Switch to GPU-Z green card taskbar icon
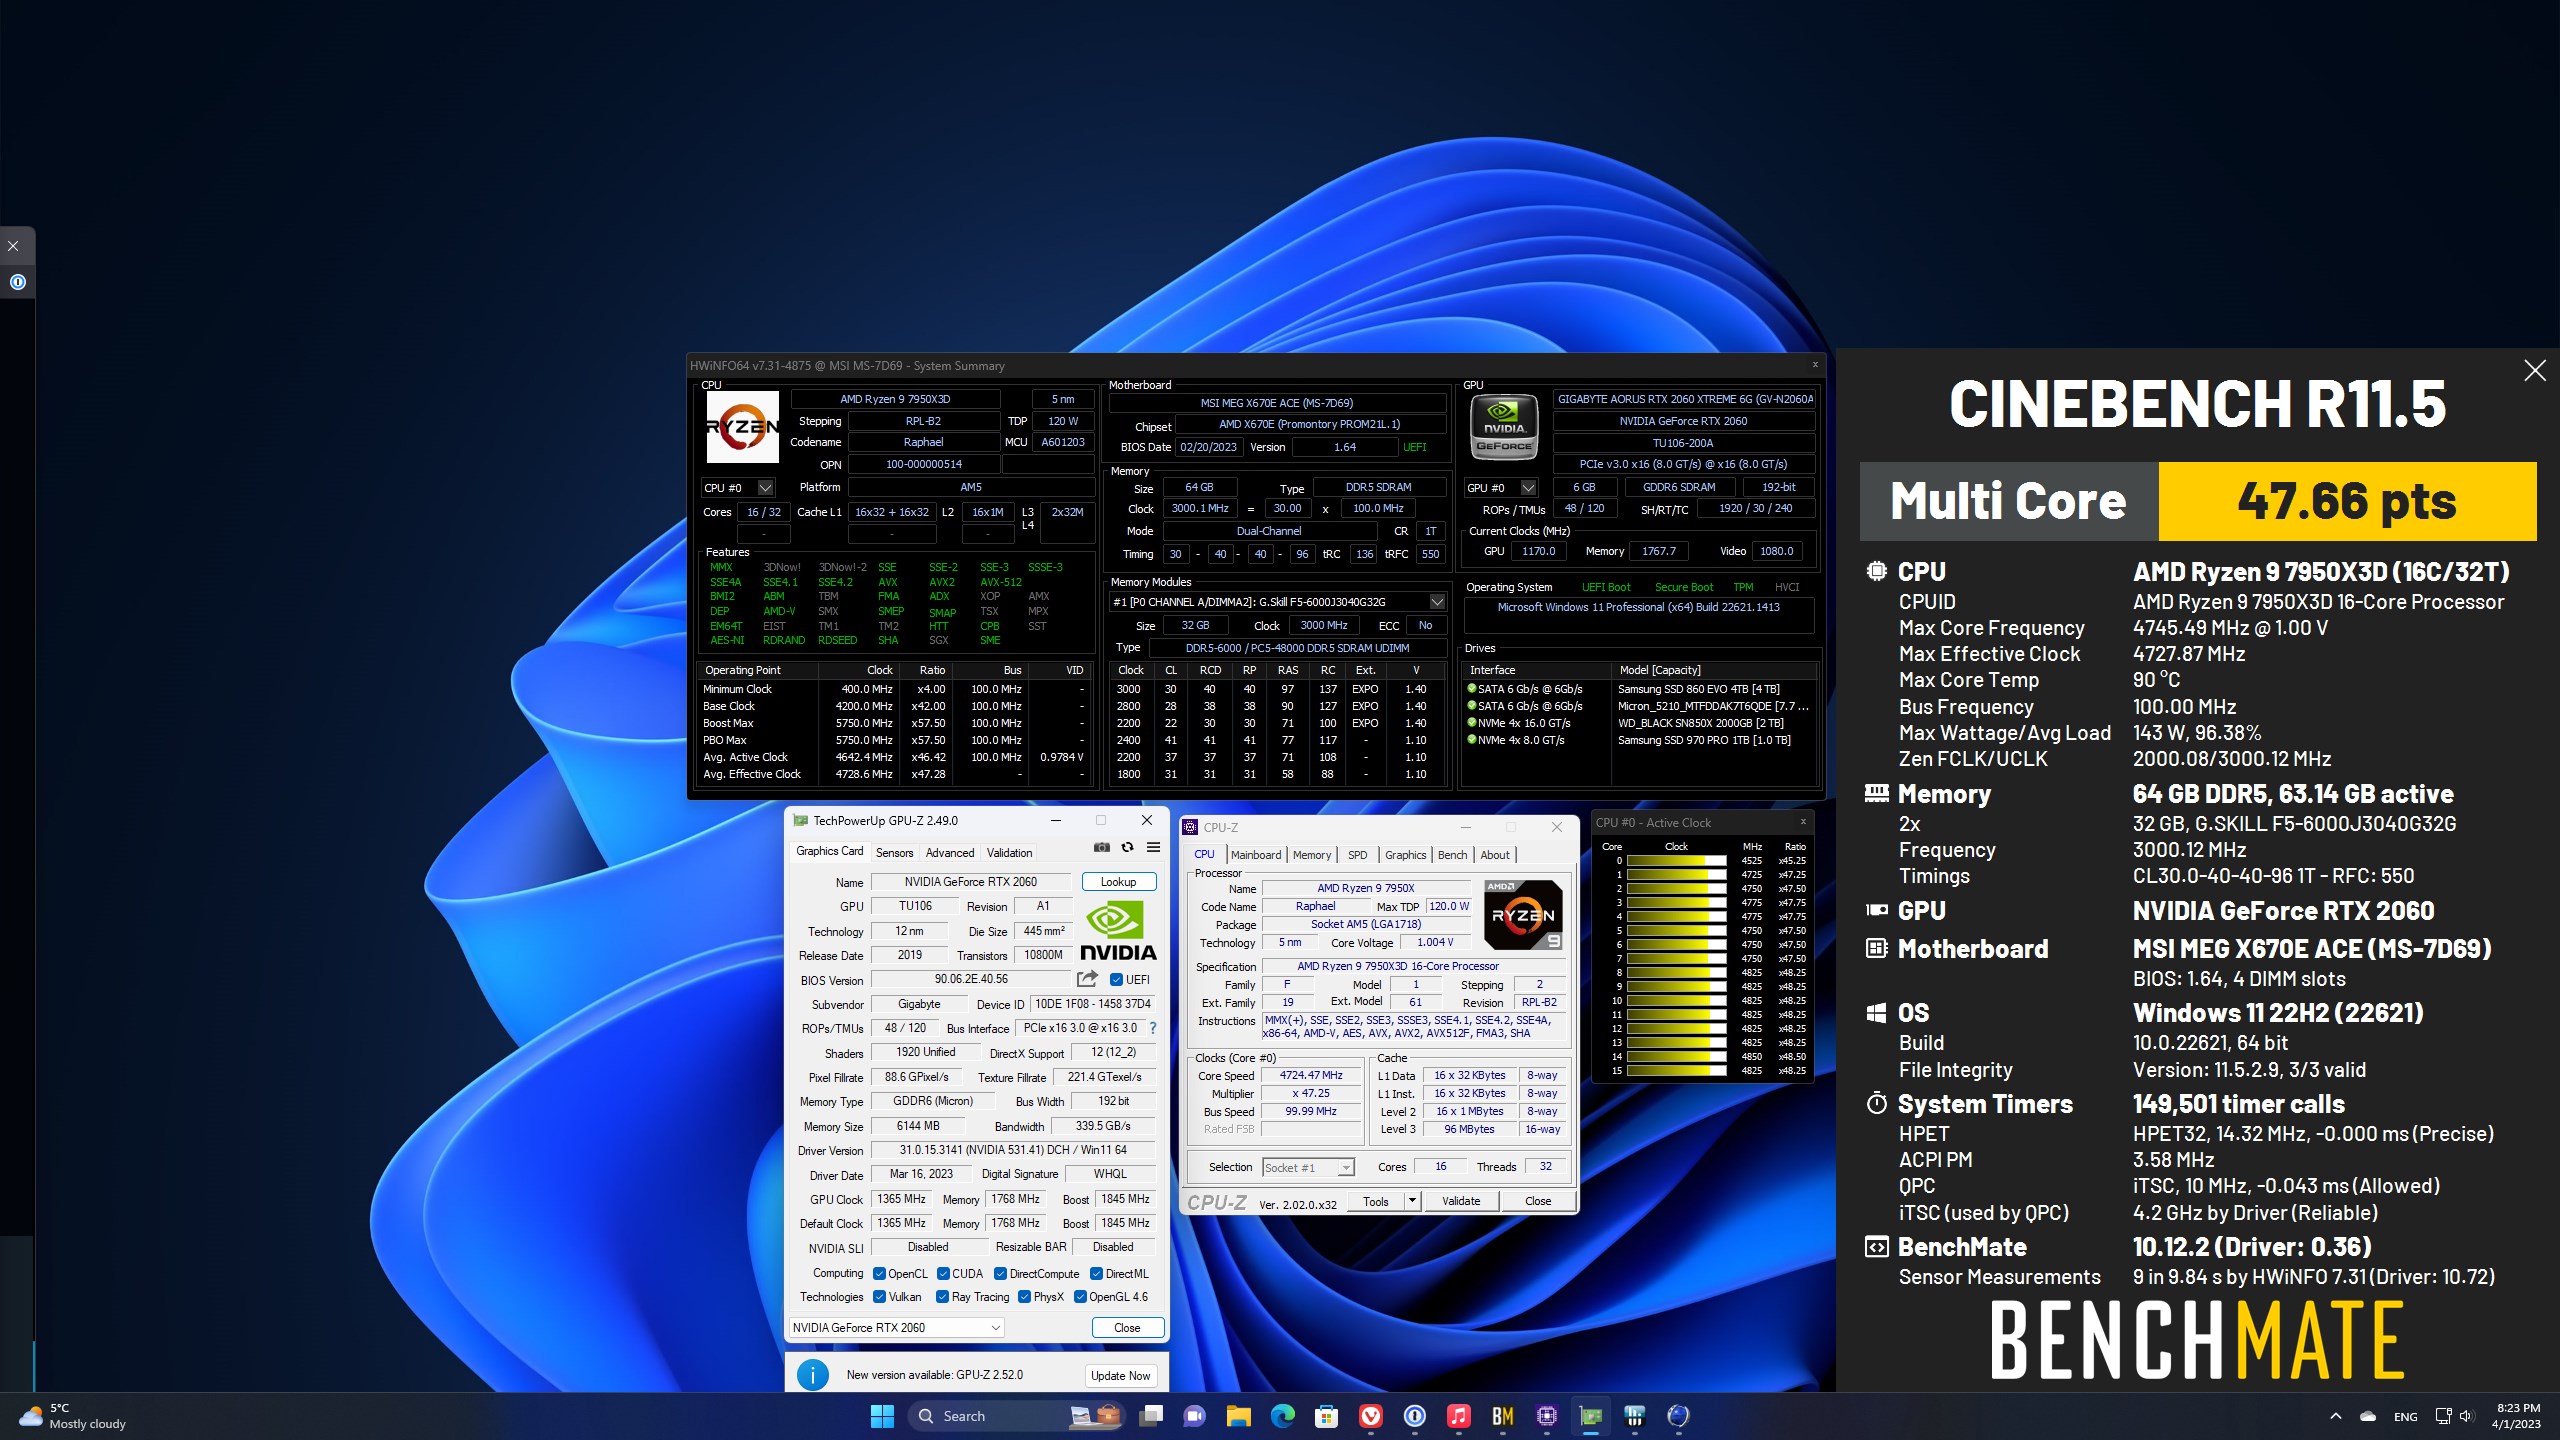Screen dimensions: 2560x1440 [1590, 1416]
